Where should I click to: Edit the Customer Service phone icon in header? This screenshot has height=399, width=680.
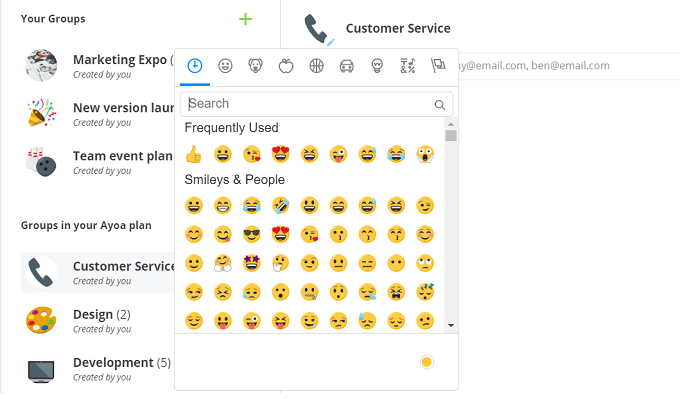coord(320,29)
